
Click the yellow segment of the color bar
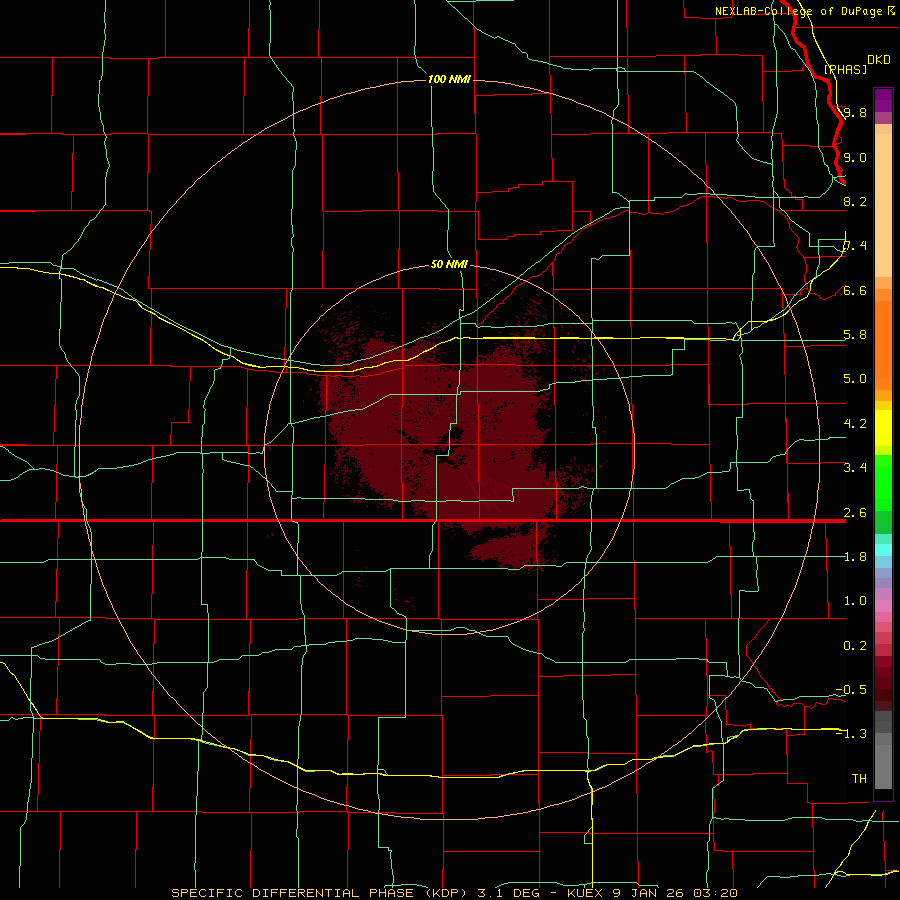(x=883, y=428)
